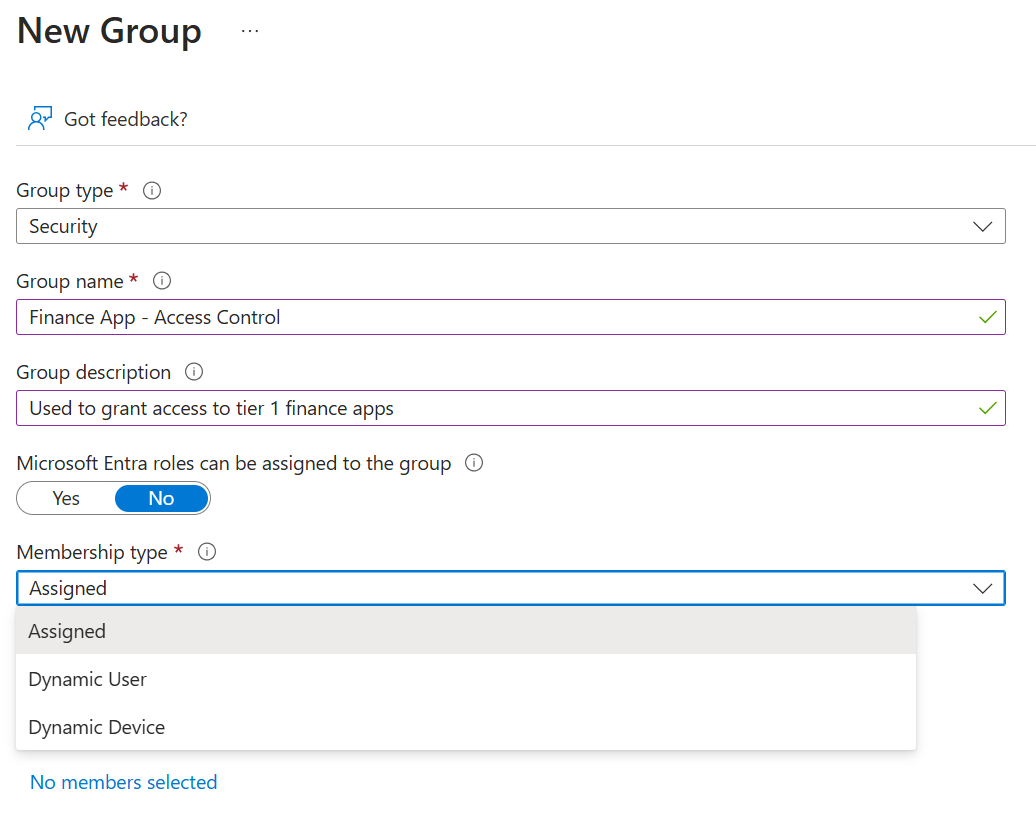Keep Entra roles assignment toggled to No
Screen dimensions: 1036x832
161,498
